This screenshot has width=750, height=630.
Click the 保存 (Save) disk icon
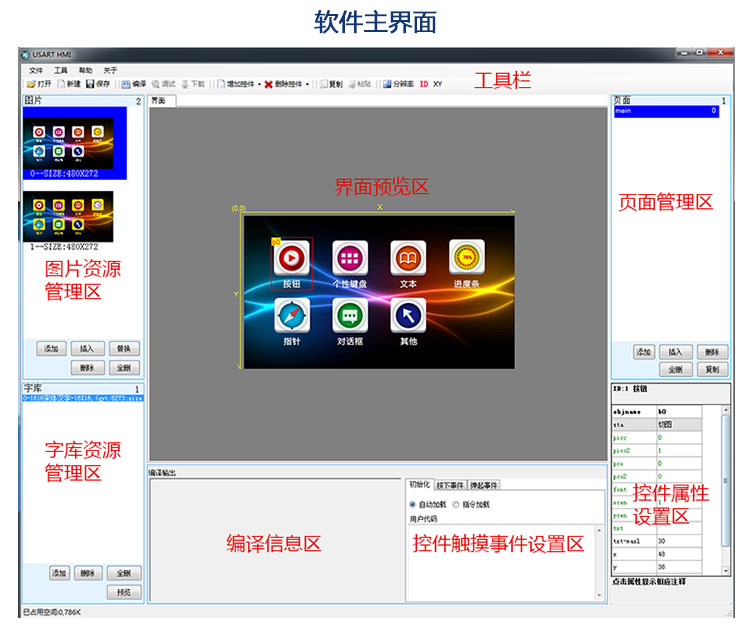90,84
